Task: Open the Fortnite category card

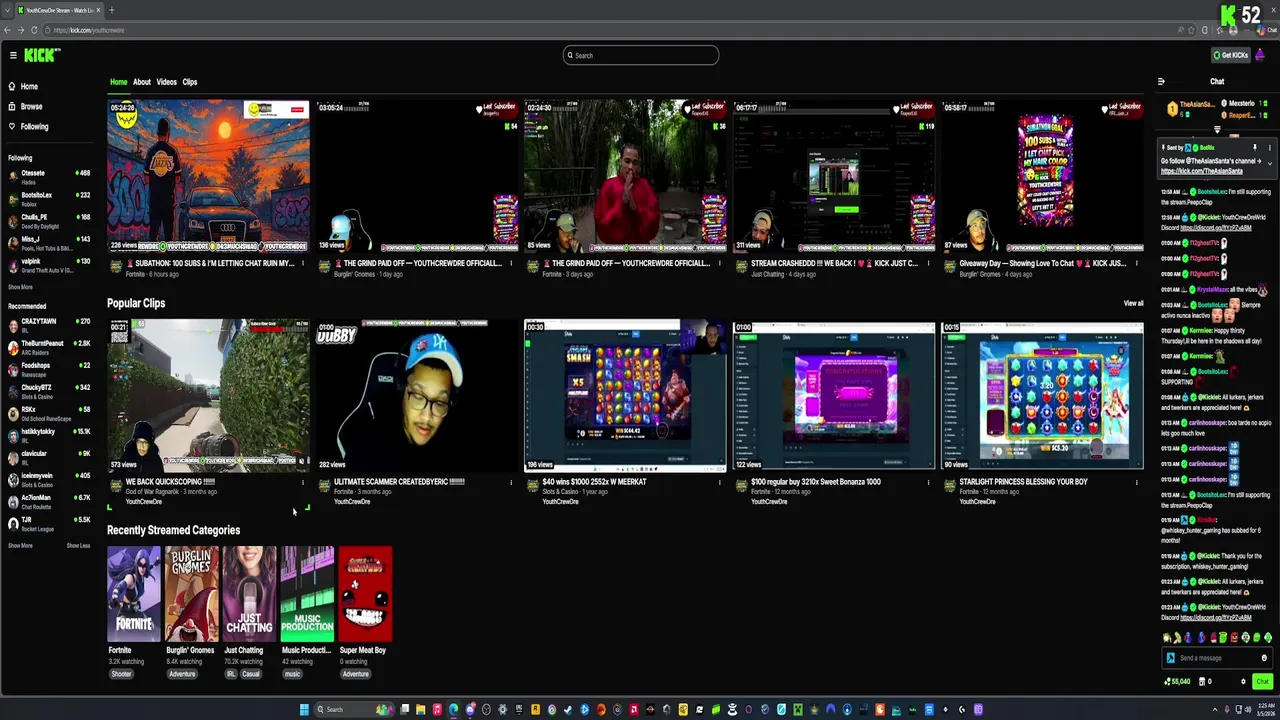Action: tap(134, 593)
